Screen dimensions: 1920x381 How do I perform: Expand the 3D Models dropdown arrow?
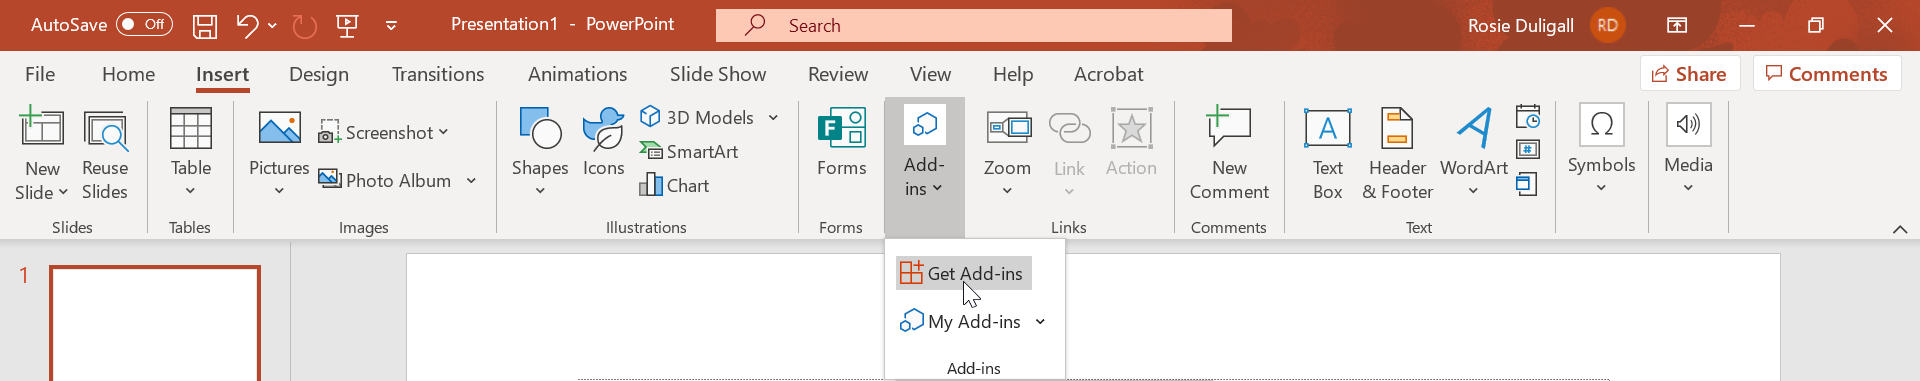[x=773, y=118]
